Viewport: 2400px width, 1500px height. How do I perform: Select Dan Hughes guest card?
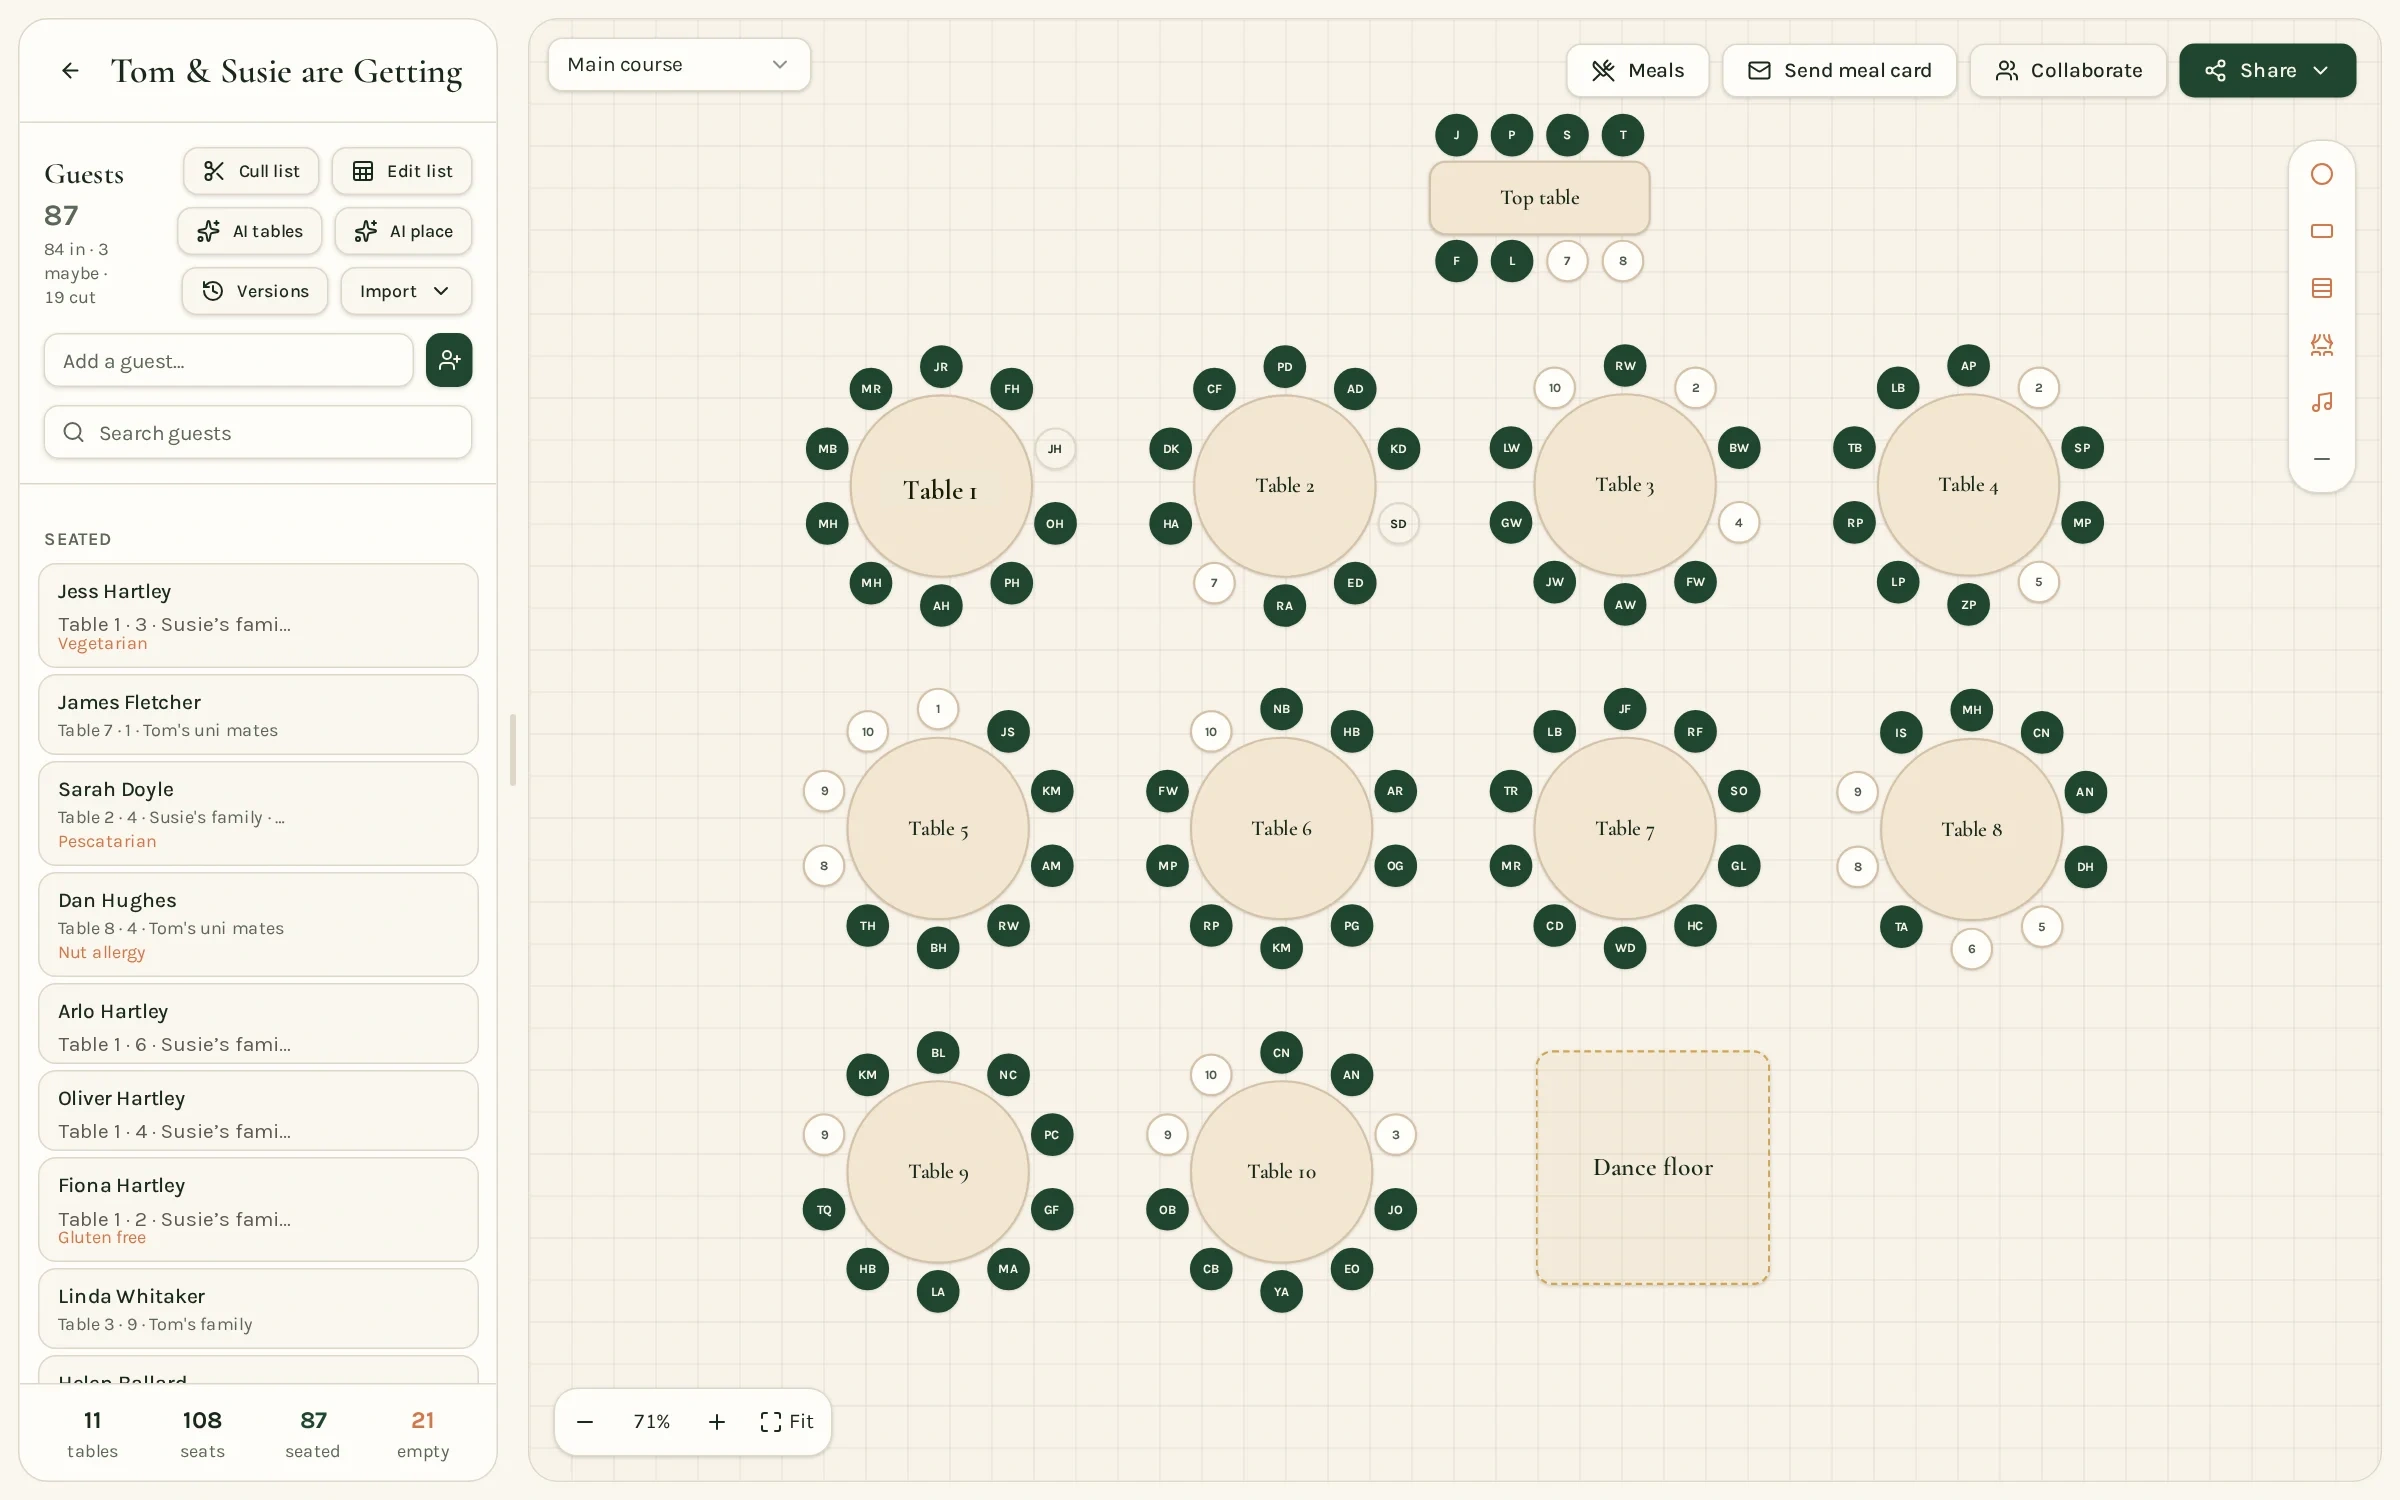[258, 924]
